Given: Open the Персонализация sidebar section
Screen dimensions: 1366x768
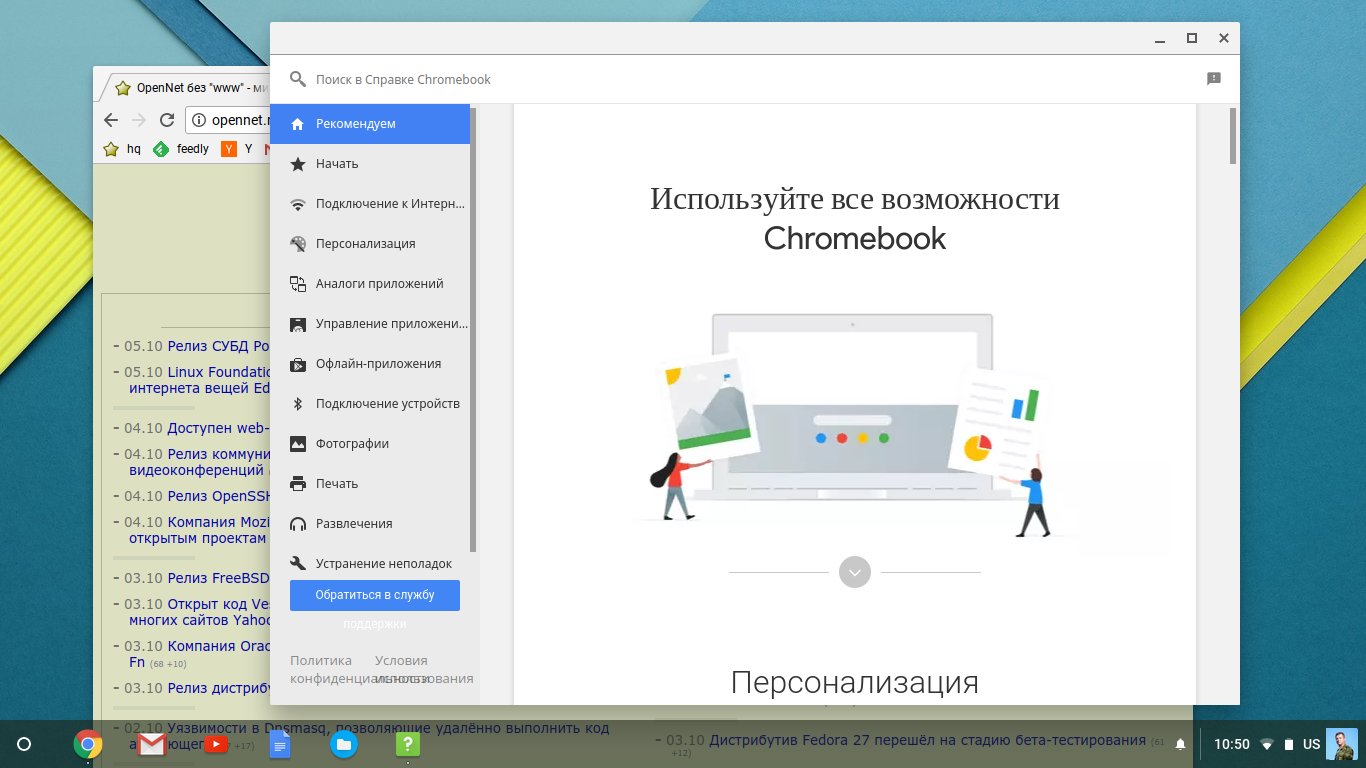Looking at the screenshot, I should 365,244.
